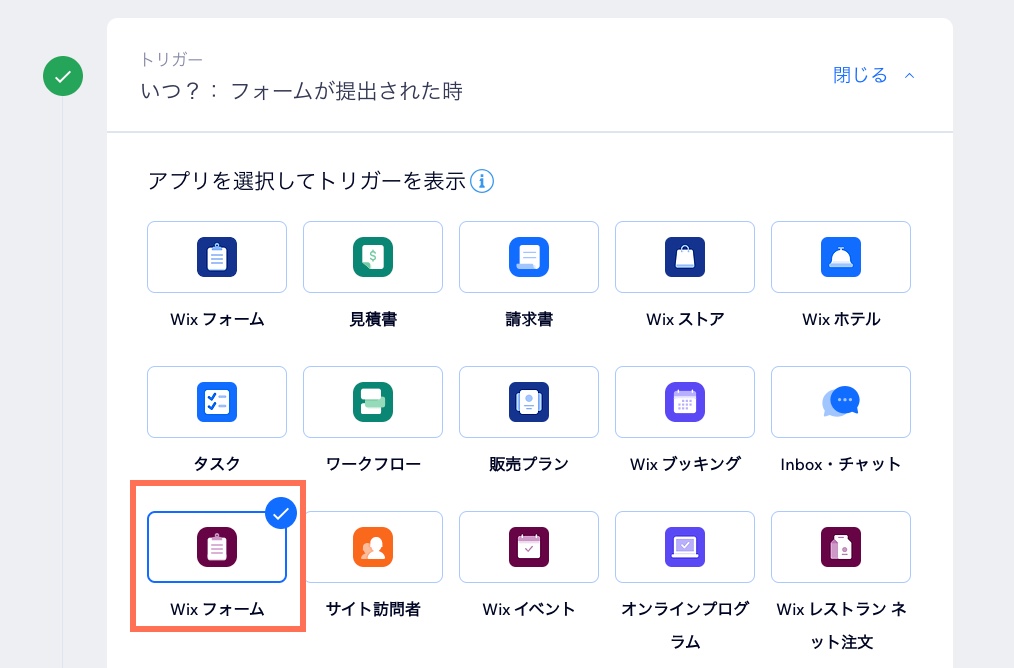Click the Wix ブッキング label text

pos(685,464)
